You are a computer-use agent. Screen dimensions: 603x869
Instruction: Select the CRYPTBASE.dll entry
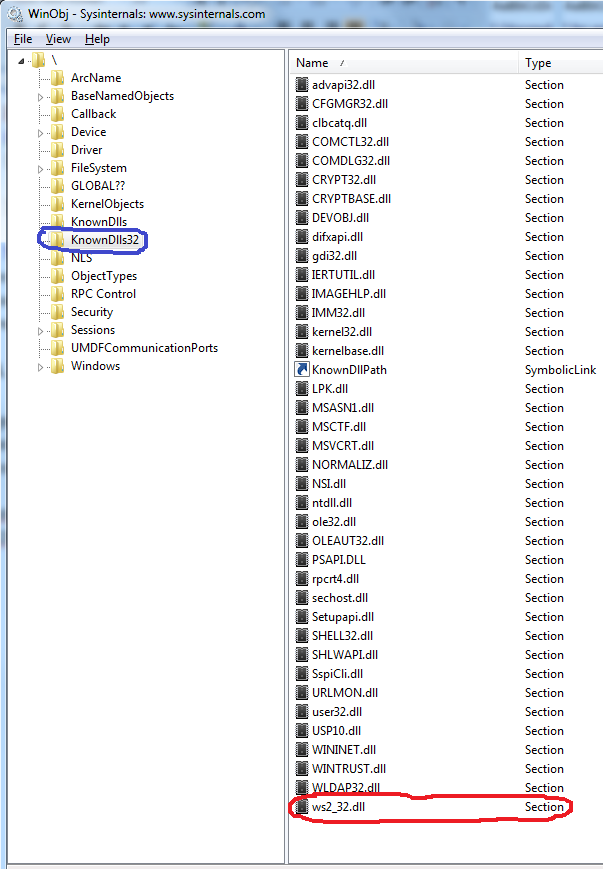tap(351, 198)
